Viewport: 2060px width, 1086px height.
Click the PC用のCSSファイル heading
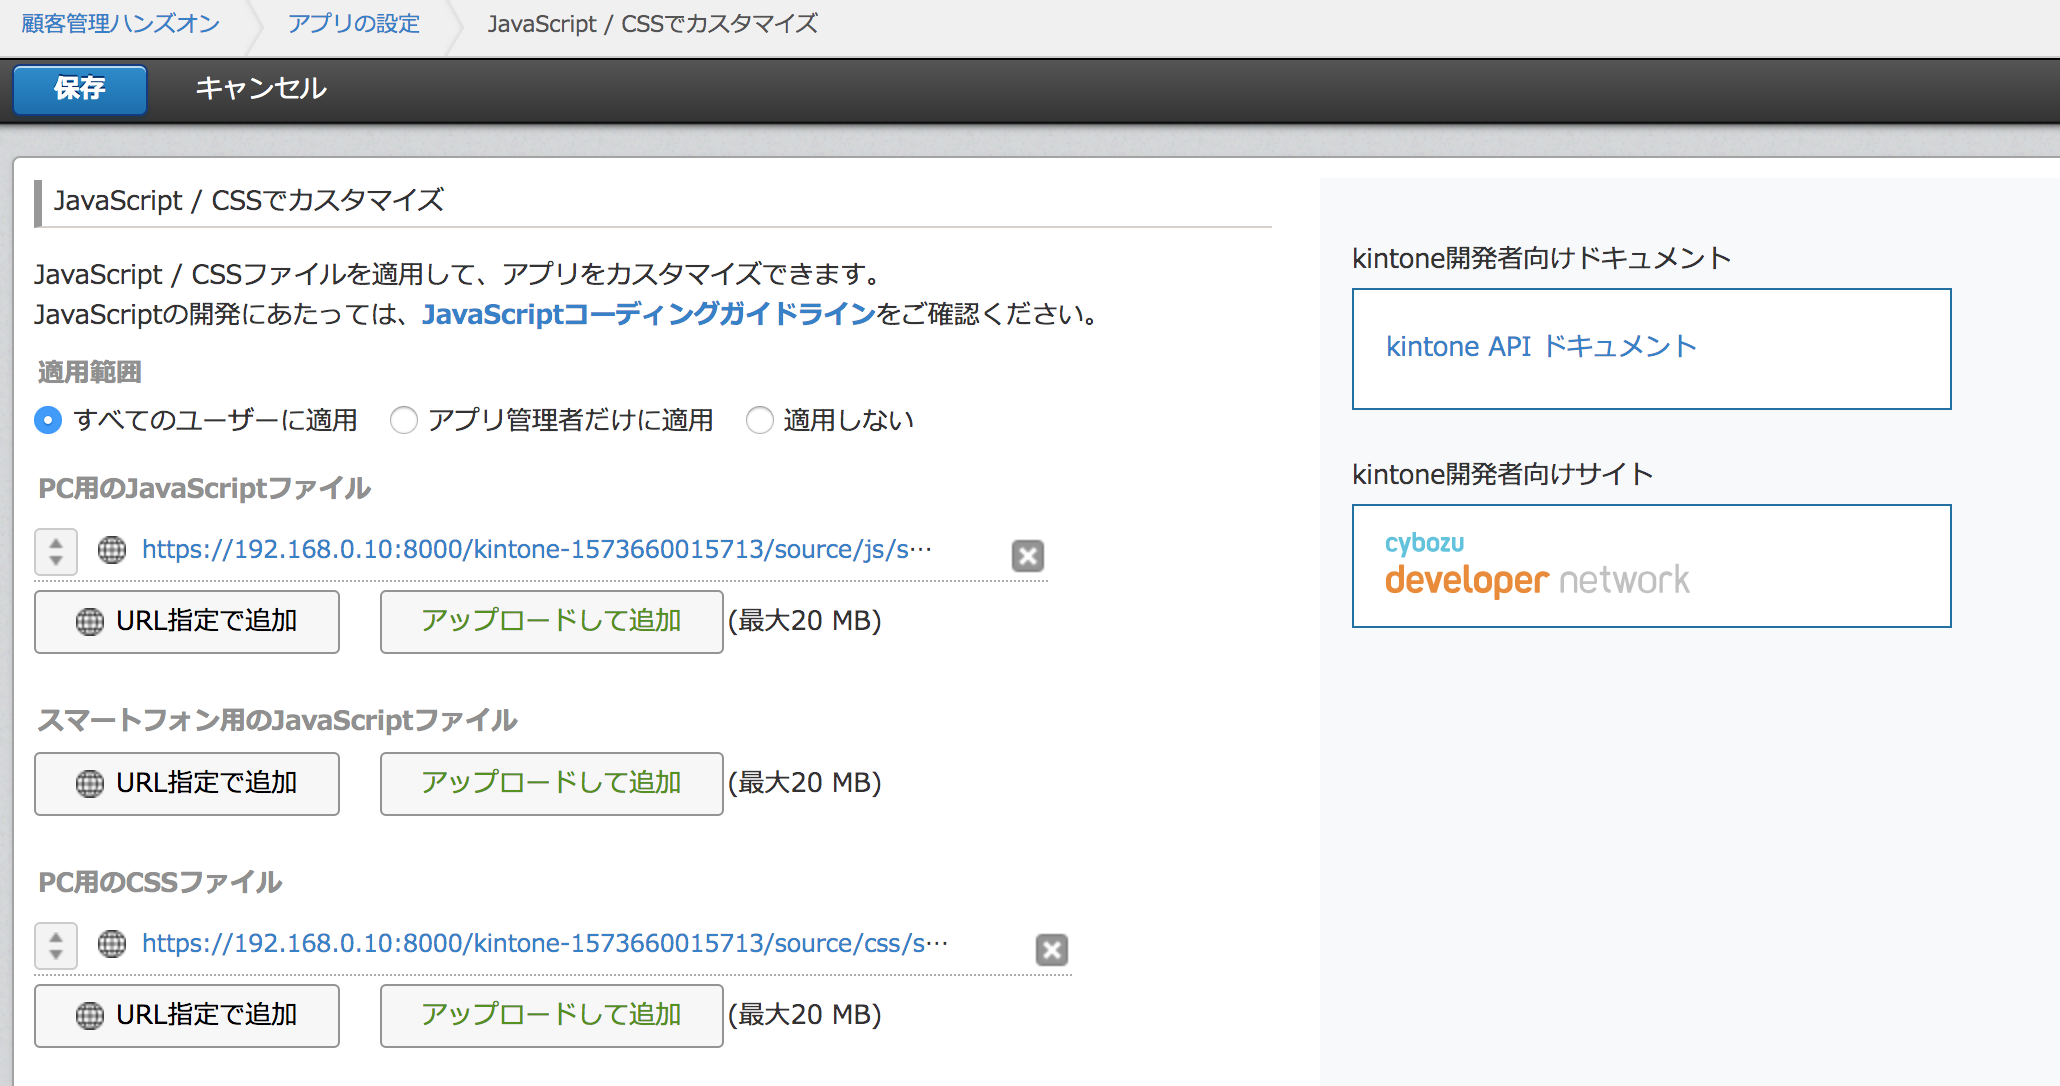click(x=160, y=882)
